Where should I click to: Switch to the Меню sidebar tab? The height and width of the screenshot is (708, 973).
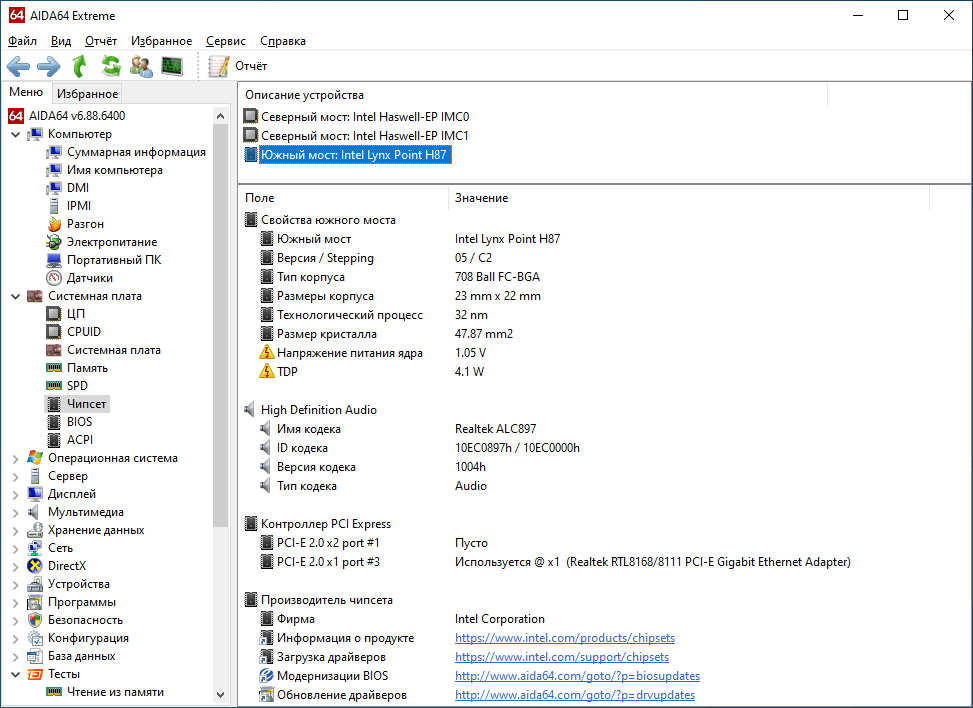tap(26, 92)
